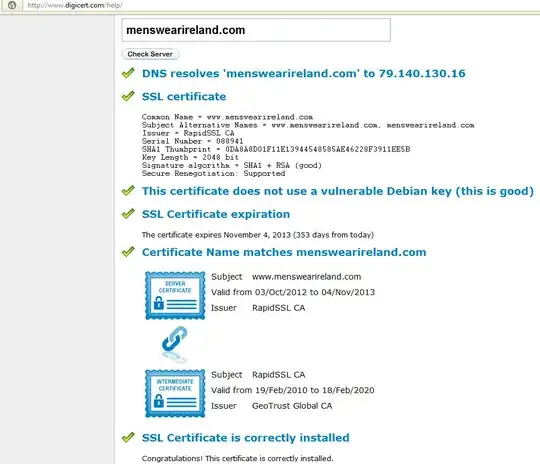Click the vulnerable Debian key heading

[338, 191]
